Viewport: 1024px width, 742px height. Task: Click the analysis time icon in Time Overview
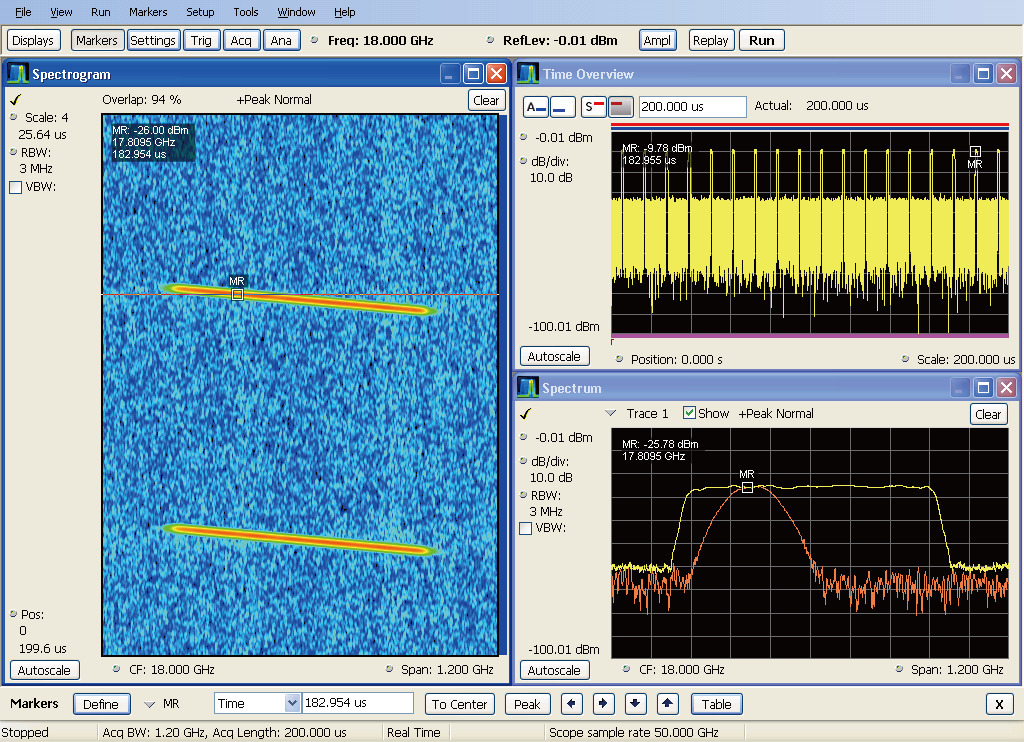(x=536, y=106)
